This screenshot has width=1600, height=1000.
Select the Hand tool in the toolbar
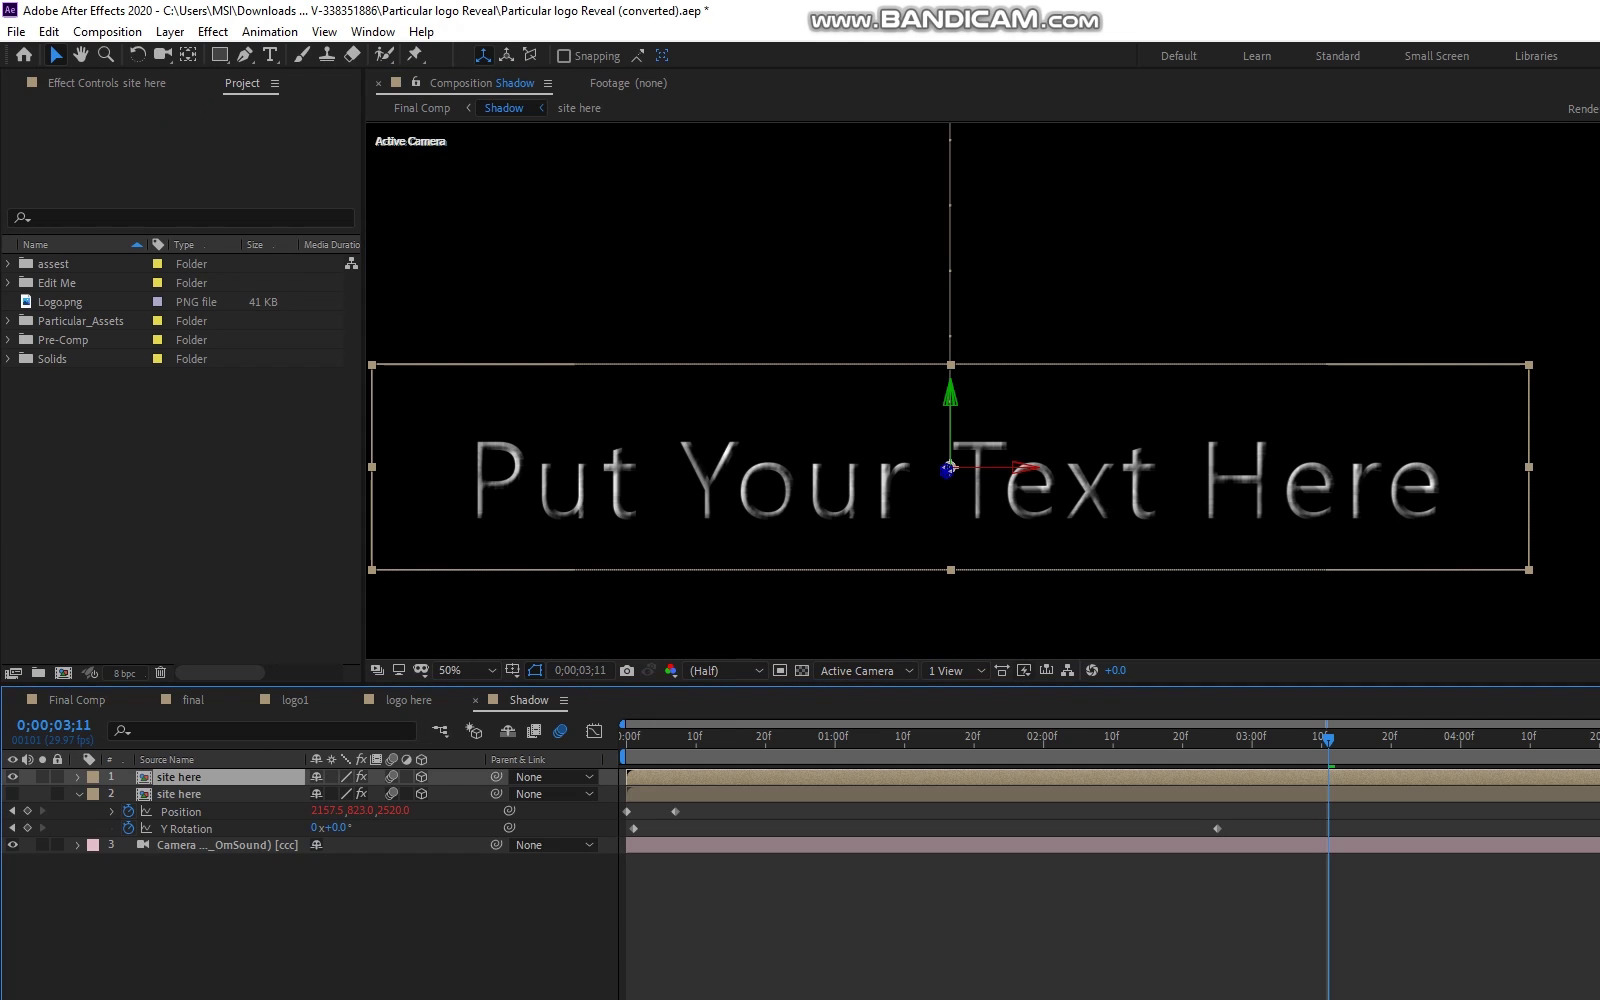(80, 55)
